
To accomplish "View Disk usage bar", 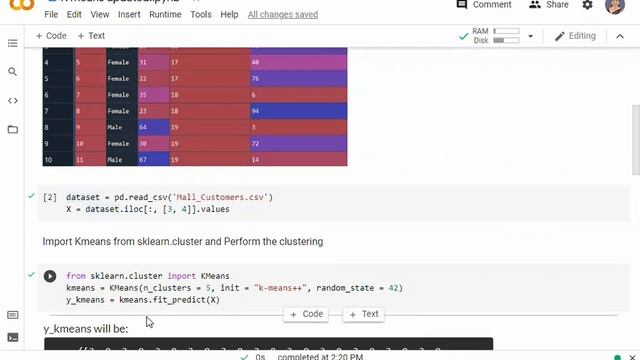I will pos(506,40).
